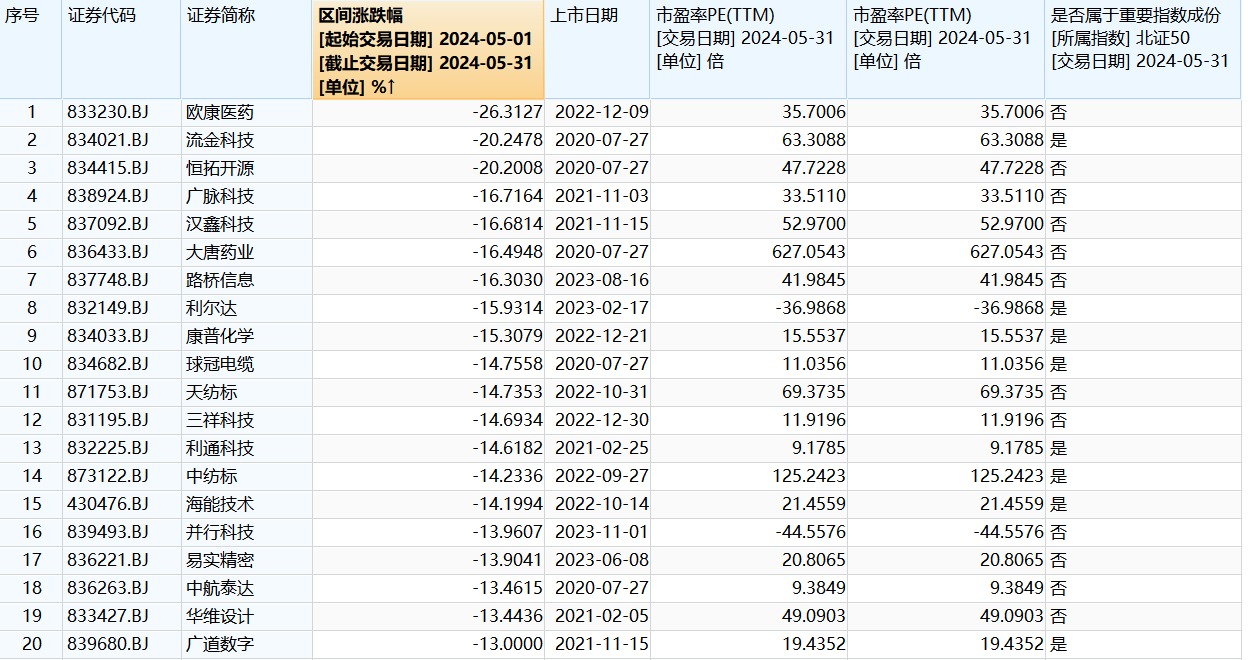The image size is (1249, 660).
Task: Select stock code 839680.BJ
Action: pos(108,644)
